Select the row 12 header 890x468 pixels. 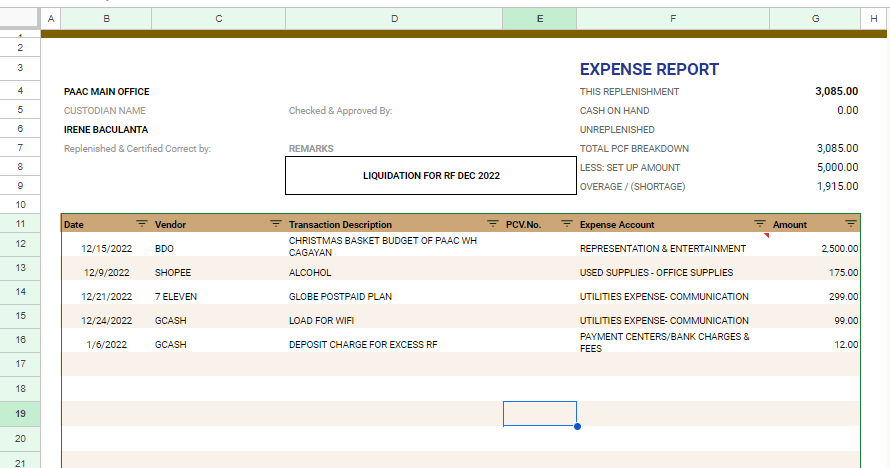[20, 244]
